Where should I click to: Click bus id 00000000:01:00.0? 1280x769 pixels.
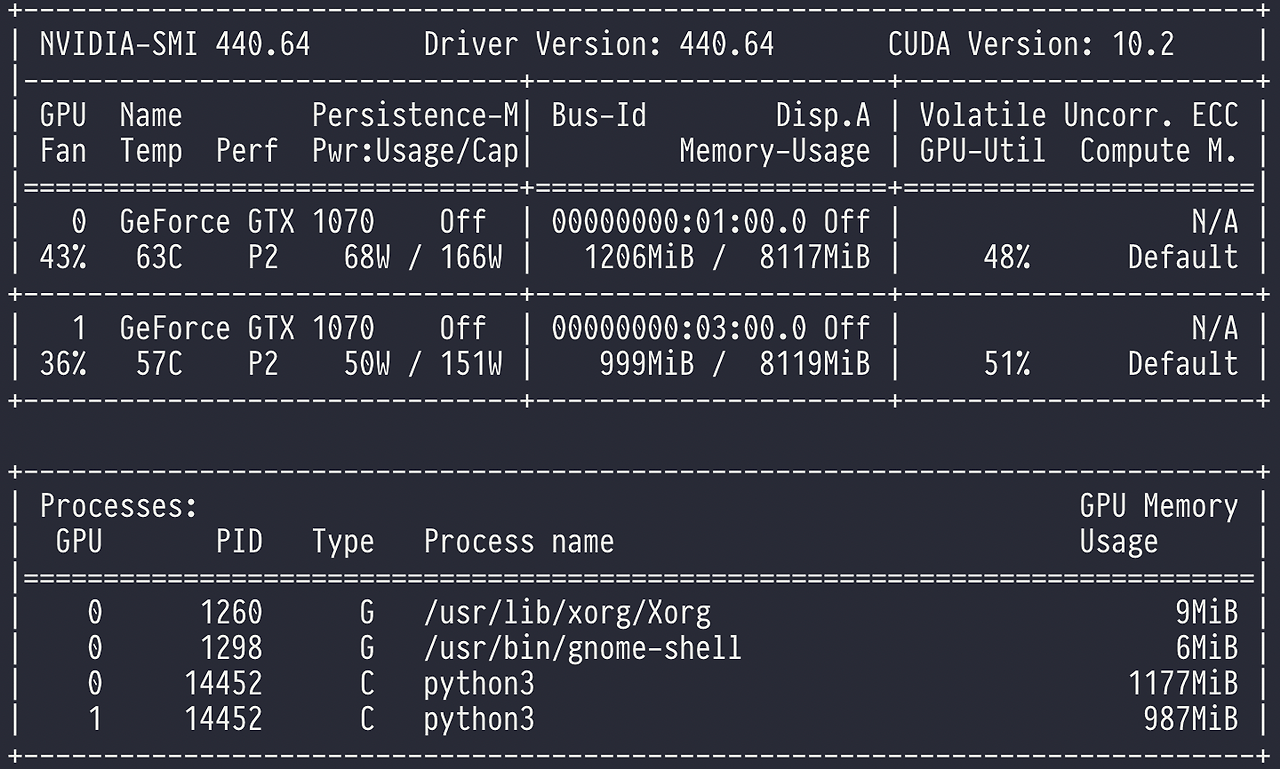679,222
